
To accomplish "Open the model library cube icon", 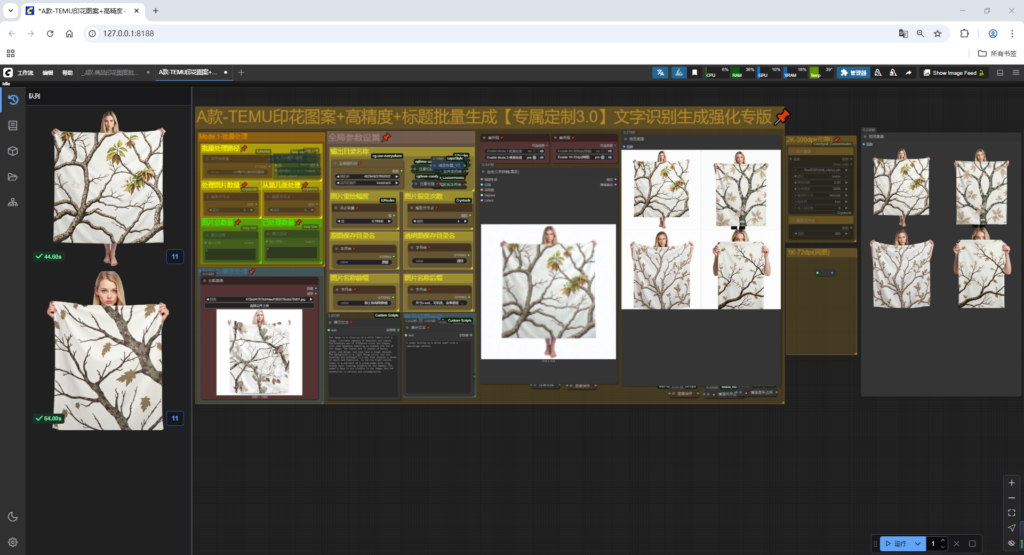I will click(x=12, y=151).
